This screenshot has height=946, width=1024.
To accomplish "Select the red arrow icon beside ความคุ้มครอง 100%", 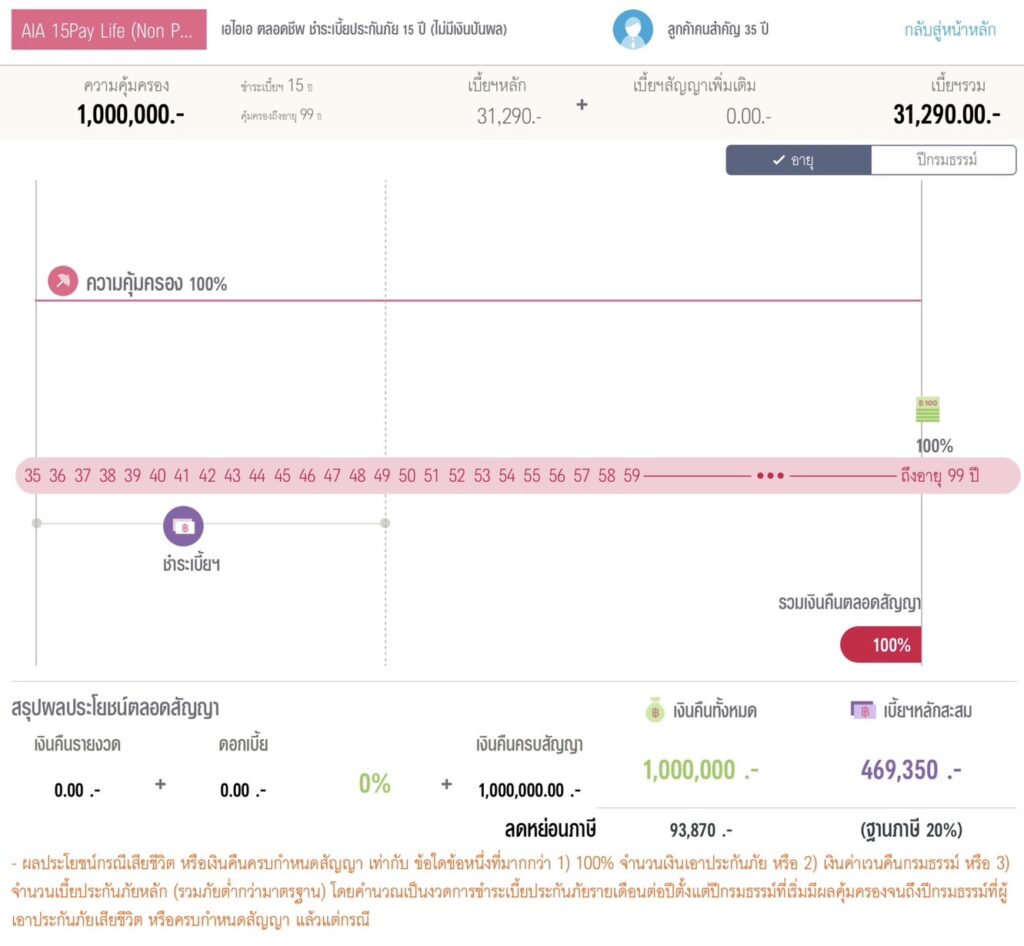I will coord(62,282).
